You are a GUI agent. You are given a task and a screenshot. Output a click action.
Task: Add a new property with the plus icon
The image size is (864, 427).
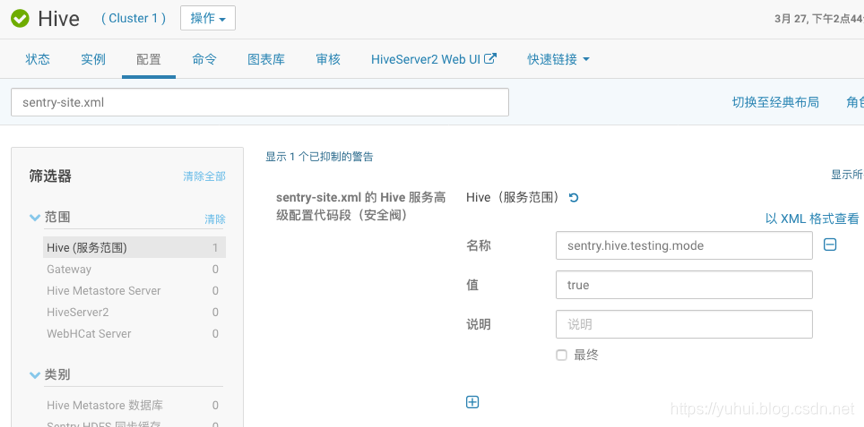pyautogui.click(x=472, y=402)
